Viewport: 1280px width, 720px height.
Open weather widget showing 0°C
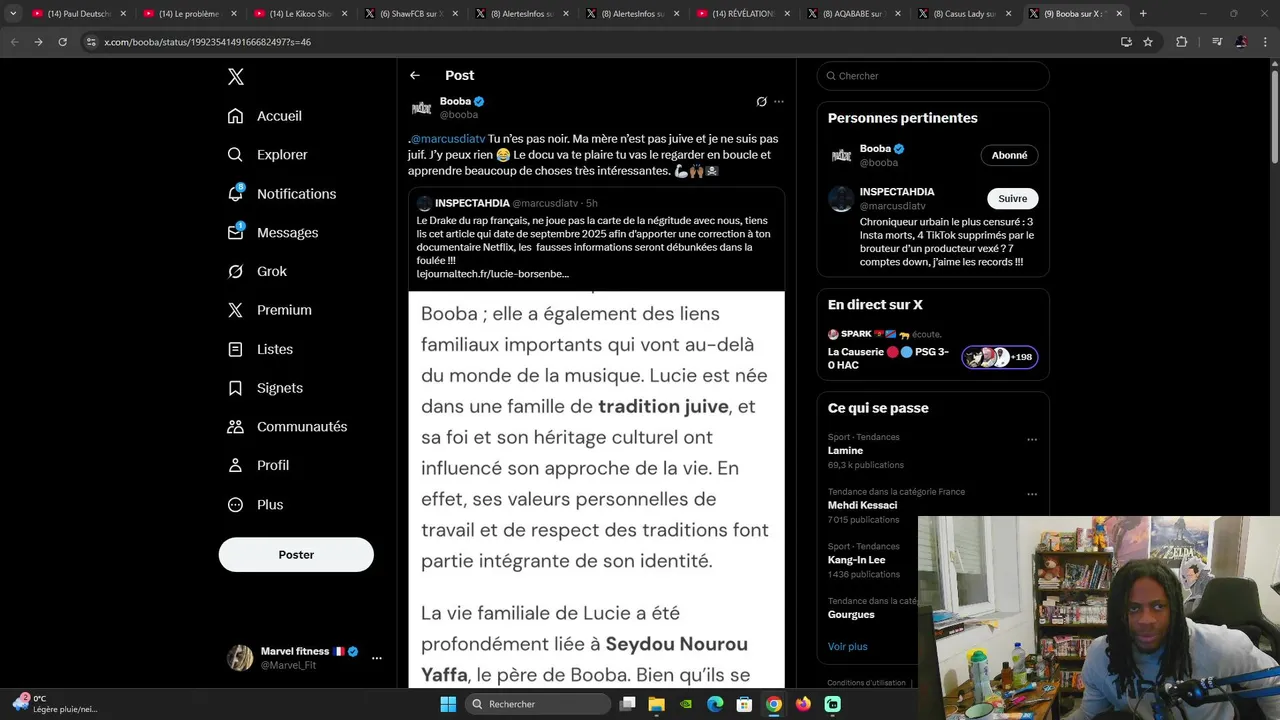tap(55, 704)
